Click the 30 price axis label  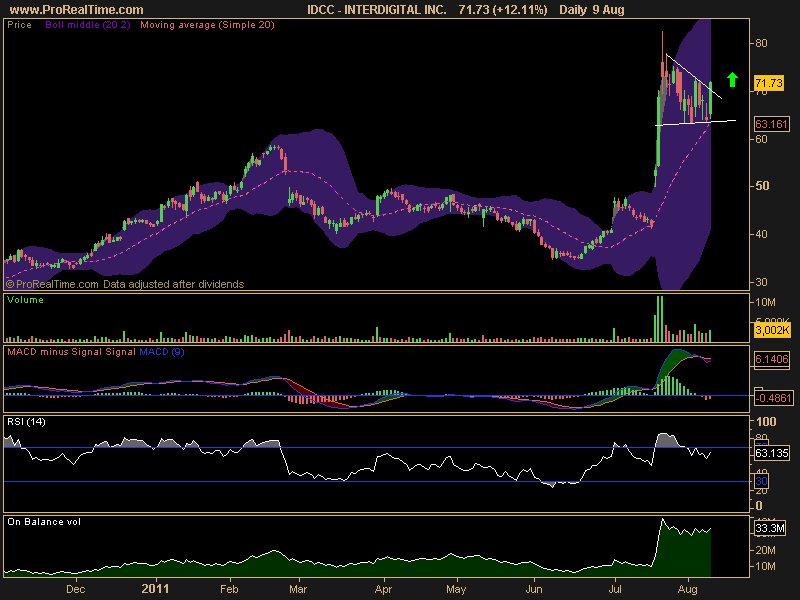click(761, 282)
